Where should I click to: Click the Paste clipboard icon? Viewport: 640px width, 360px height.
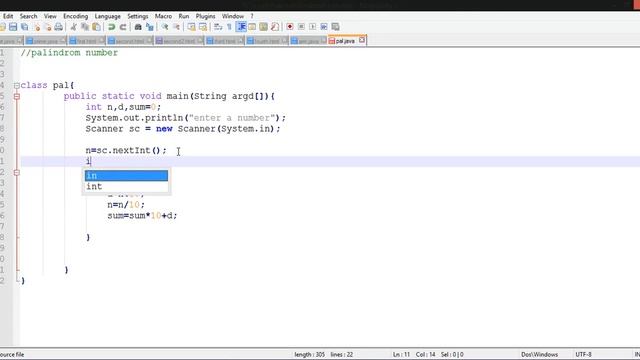pos(96,27)
